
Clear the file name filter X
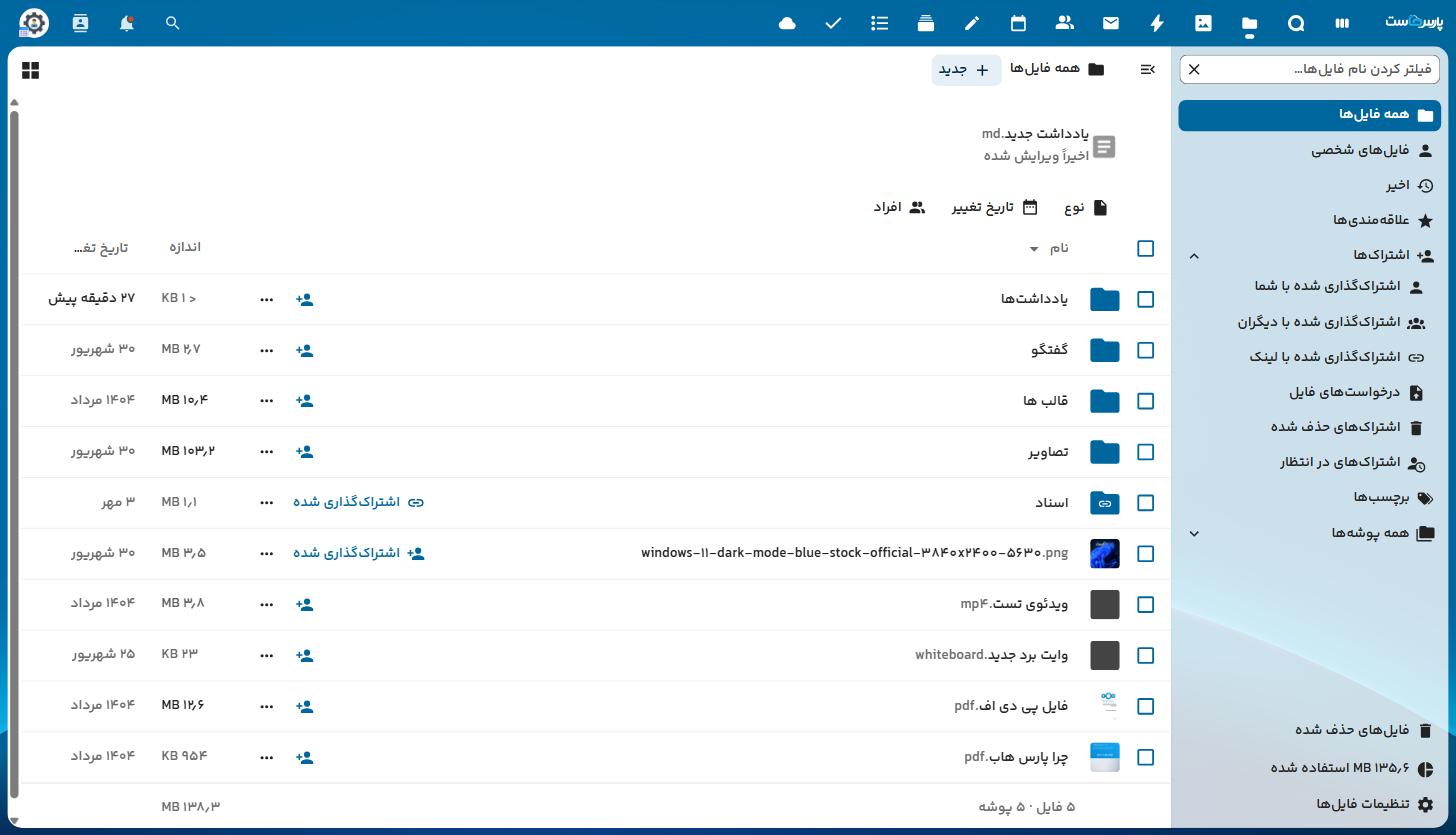[x=1194, y=69]
